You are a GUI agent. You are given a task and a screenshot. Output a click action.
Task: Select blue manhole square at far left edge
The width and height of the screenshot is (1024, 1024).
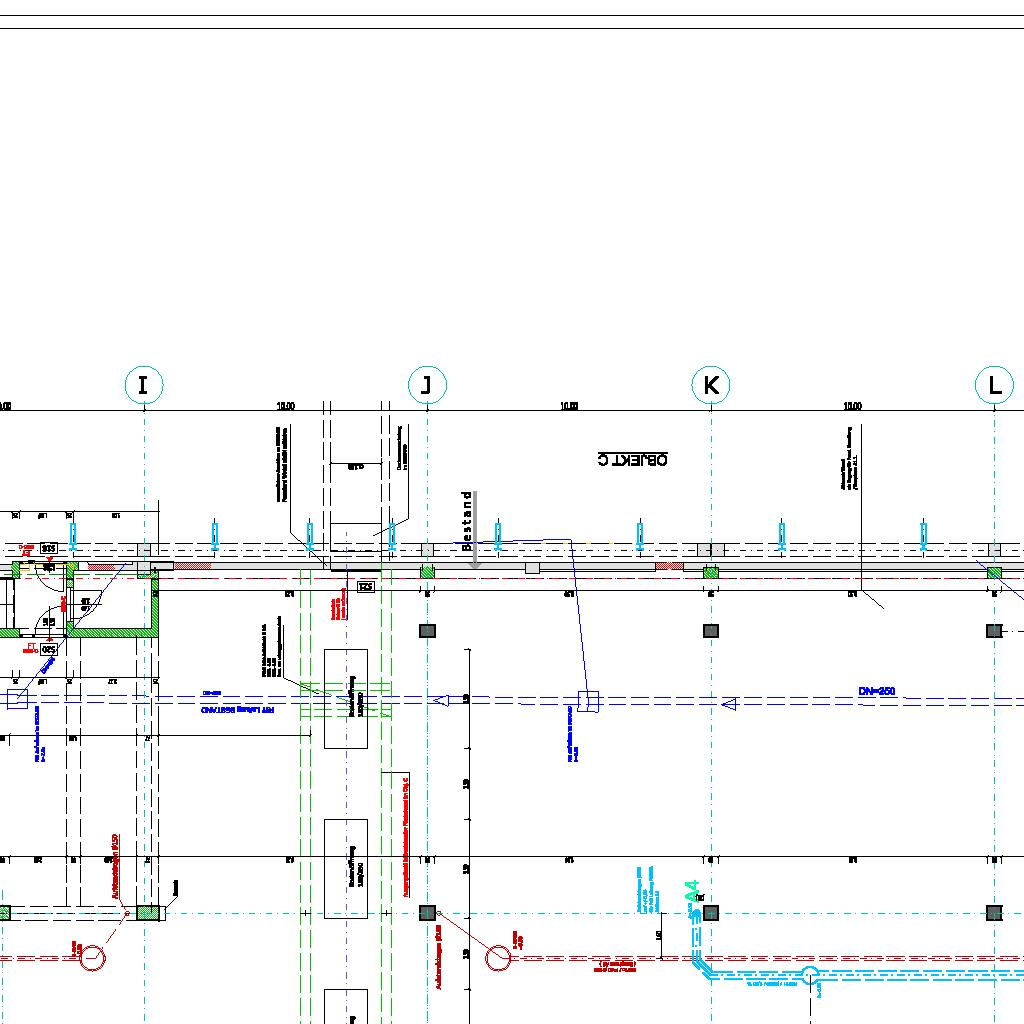16,699
